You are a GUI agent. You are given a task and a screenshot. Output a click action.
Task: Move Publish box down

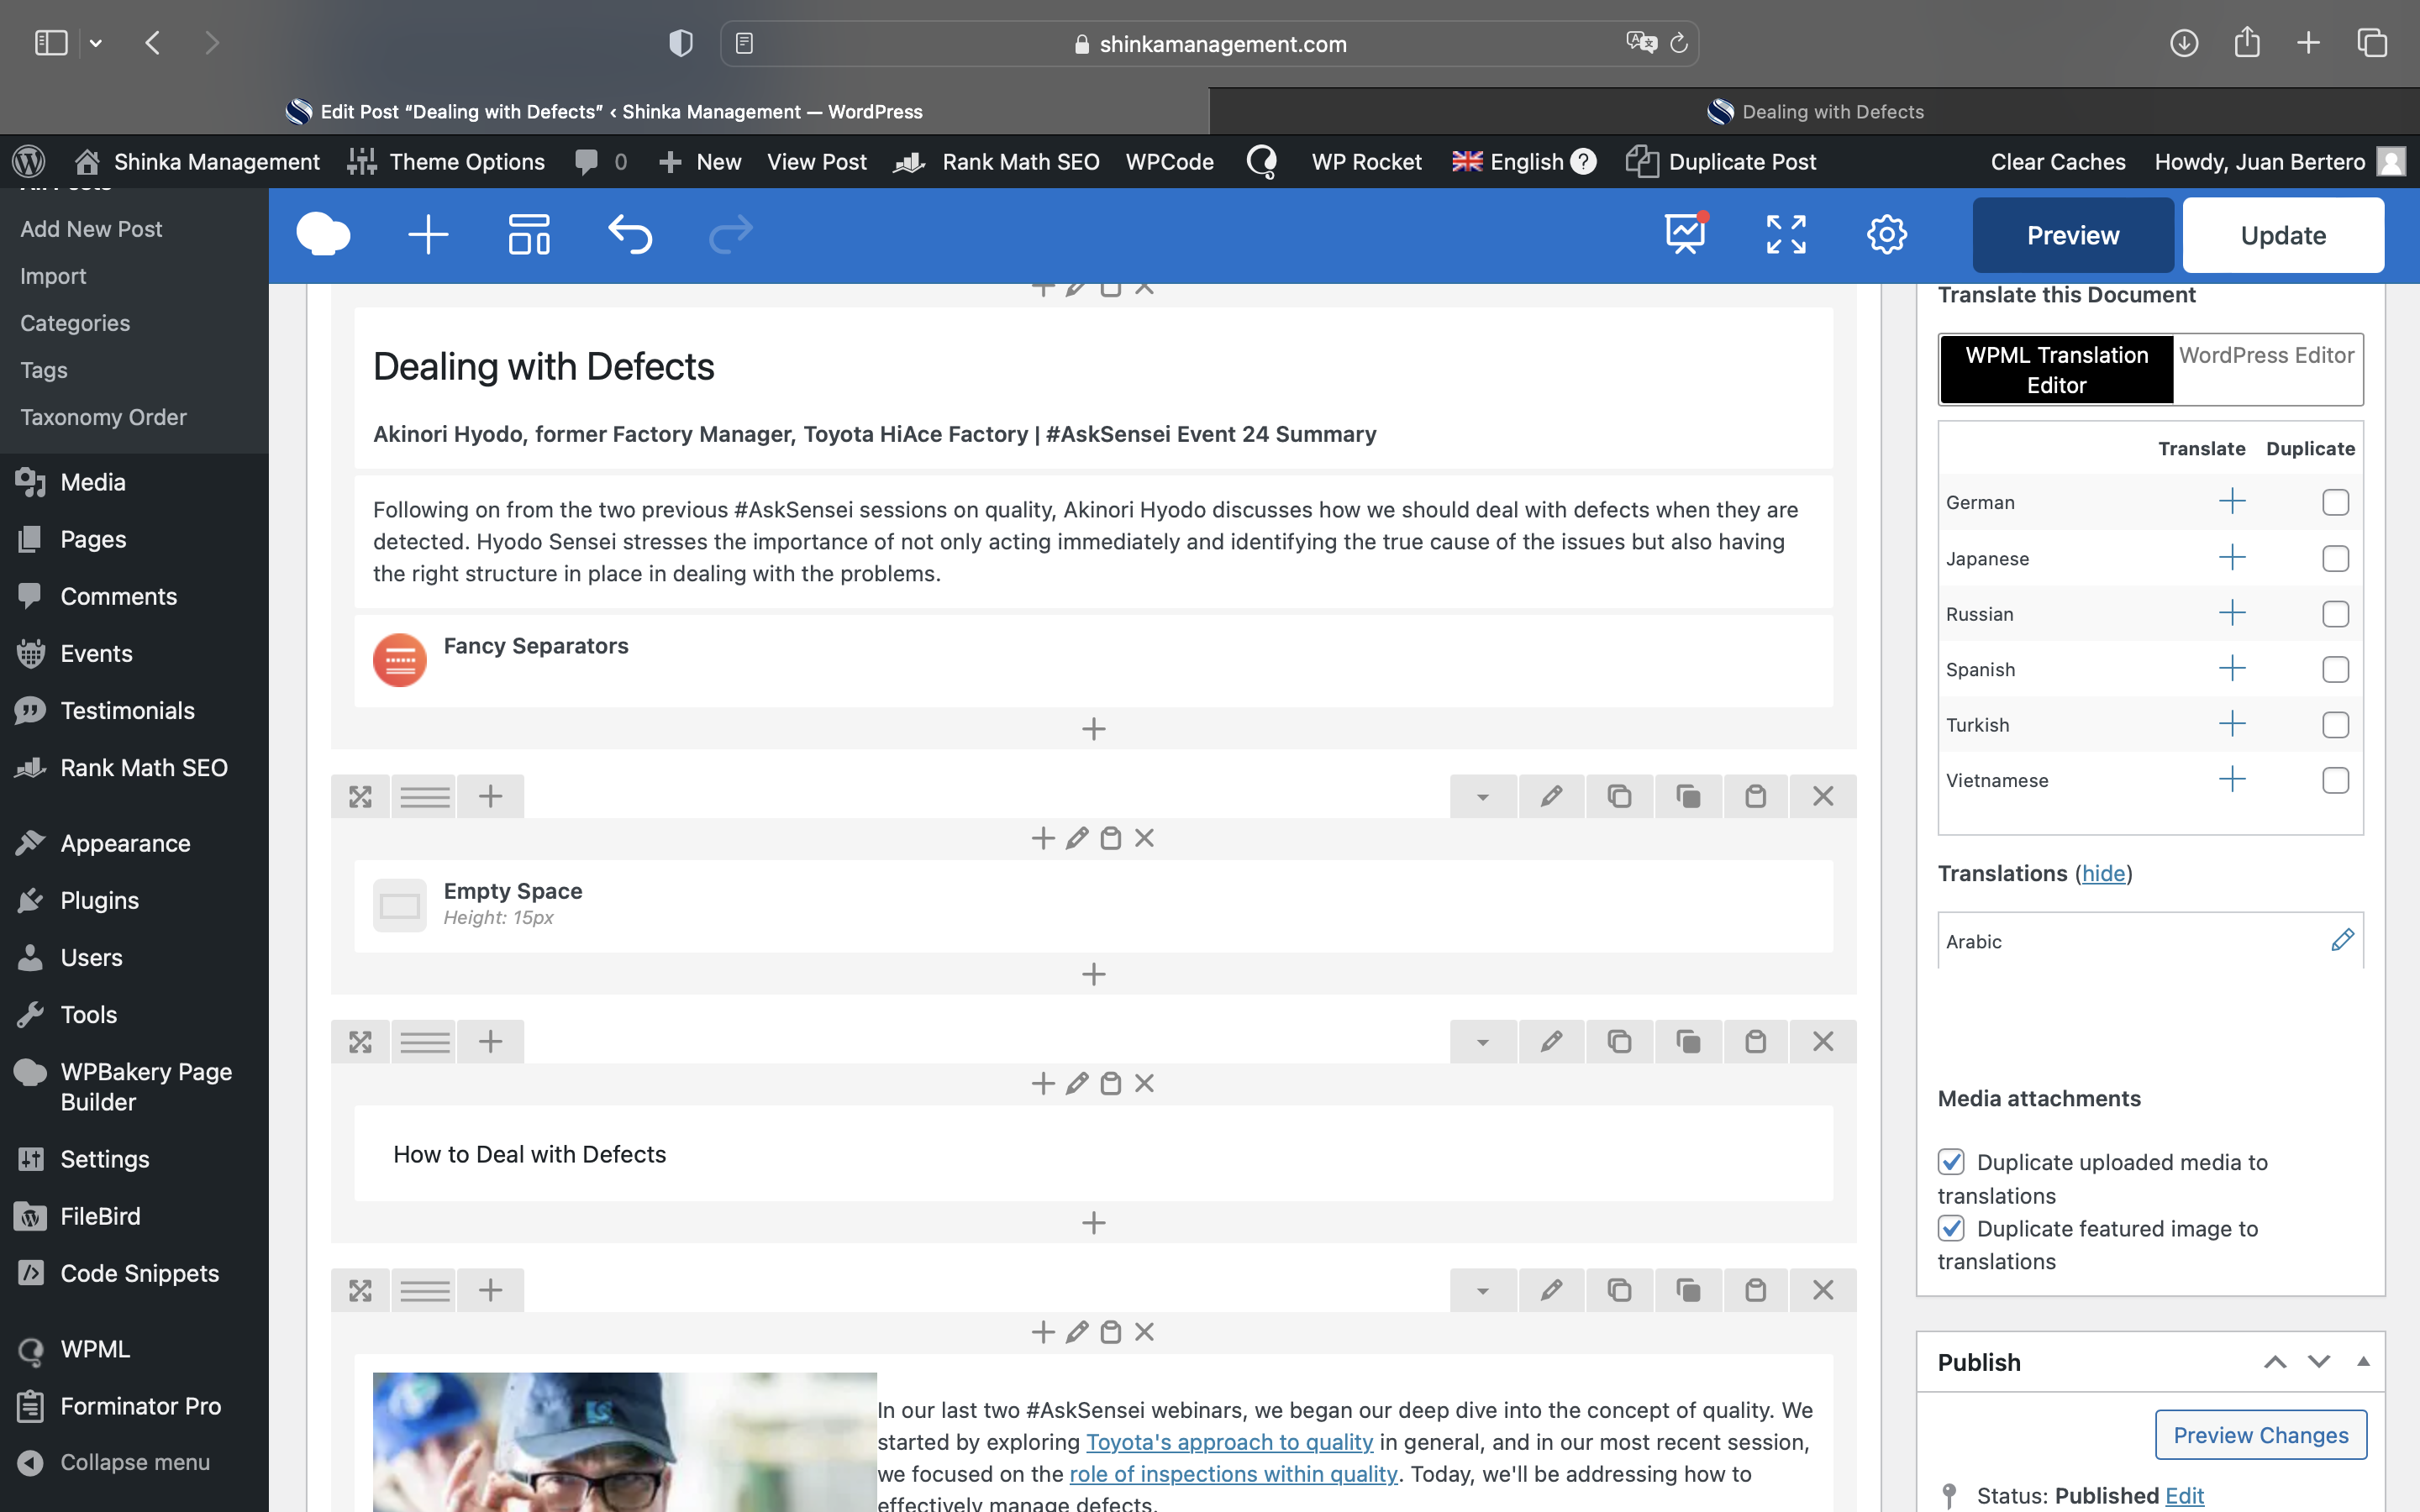point(2319,1362)
